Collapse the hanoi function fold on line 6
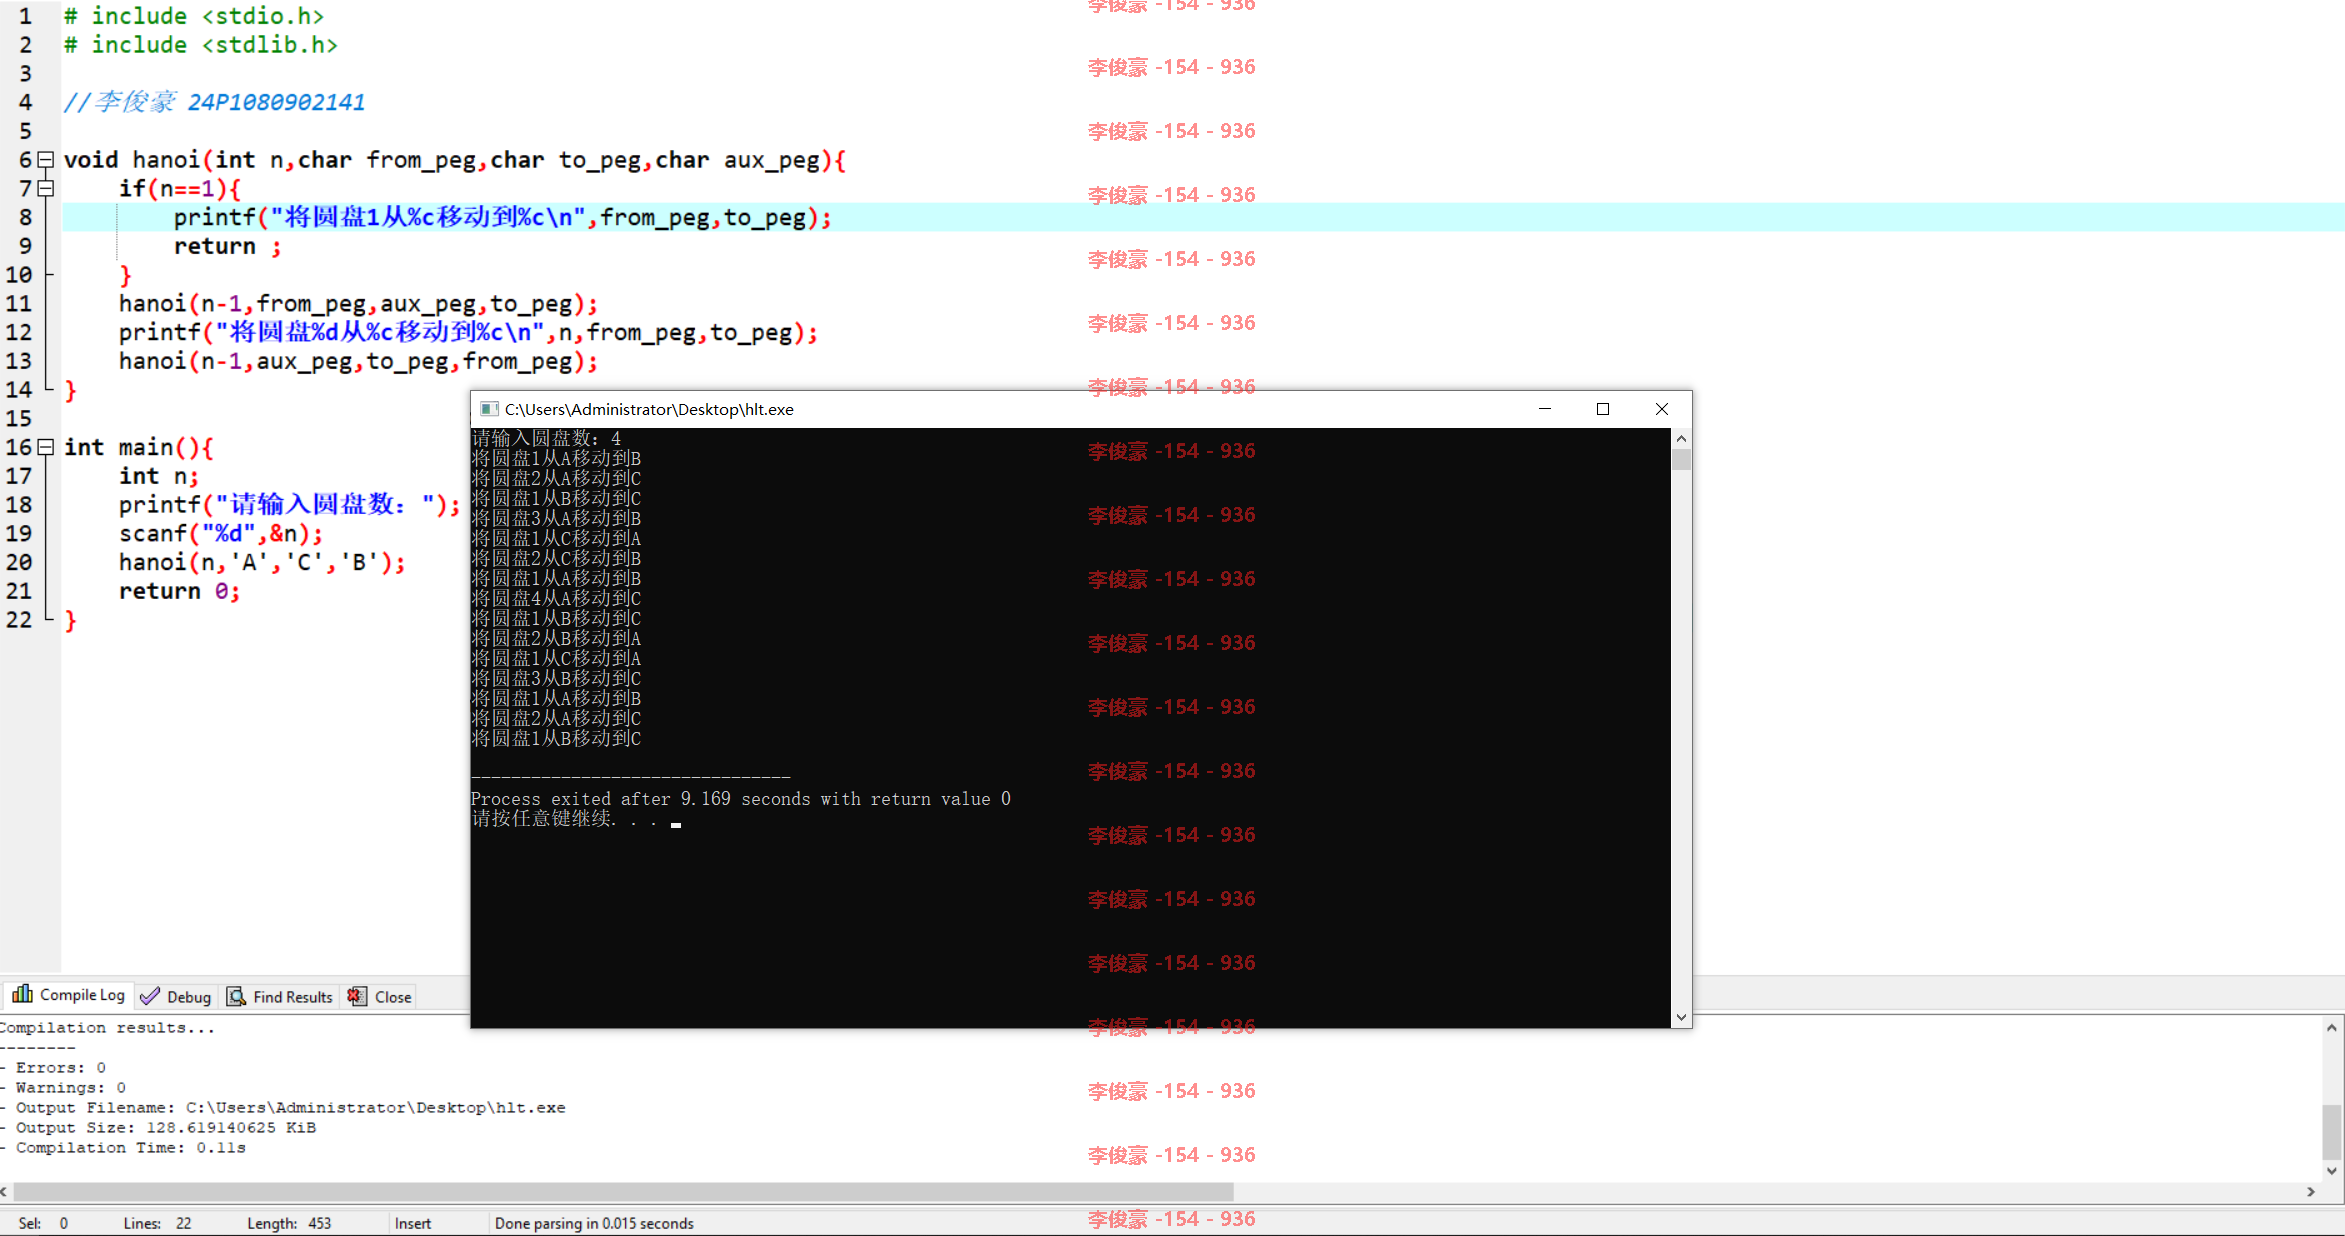This screenshot has height=1236, width=2345. point(45,159)
